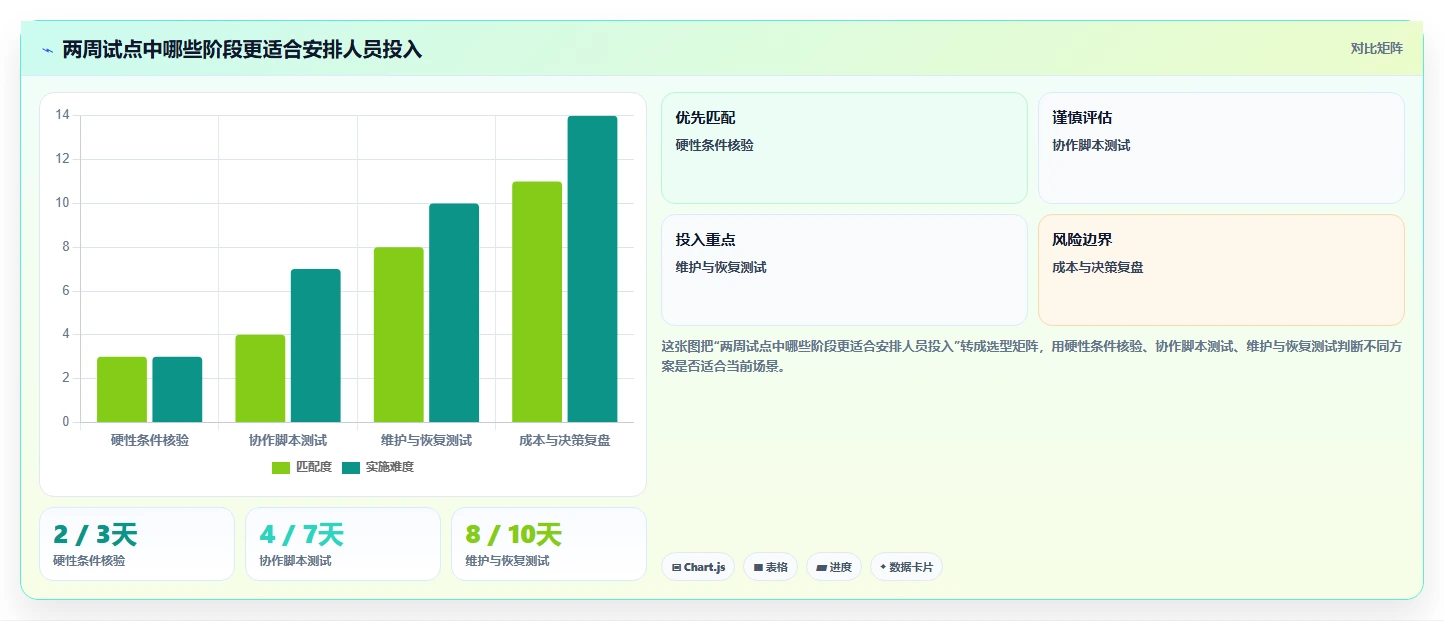1444x621 pixels.
Task: Click the 匹配度 bar for 协作脚本测试
Action: point(260,379)
